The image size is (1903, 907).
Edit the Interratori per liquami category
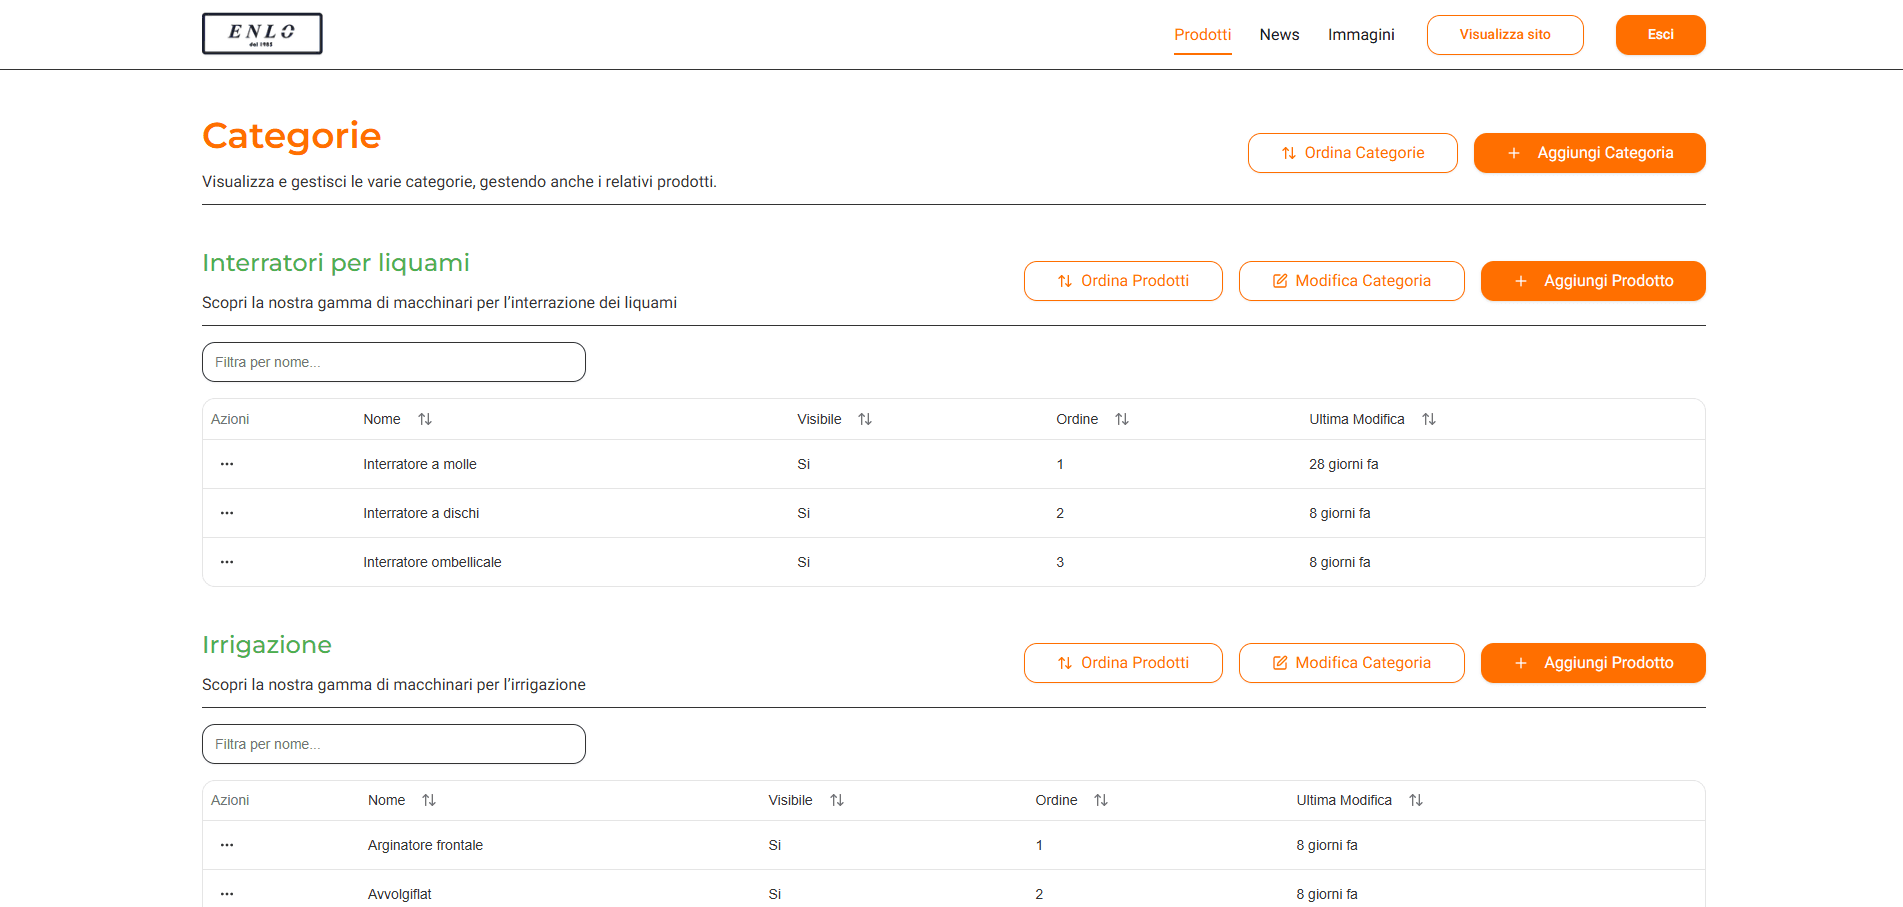[x=1351, y=281]
